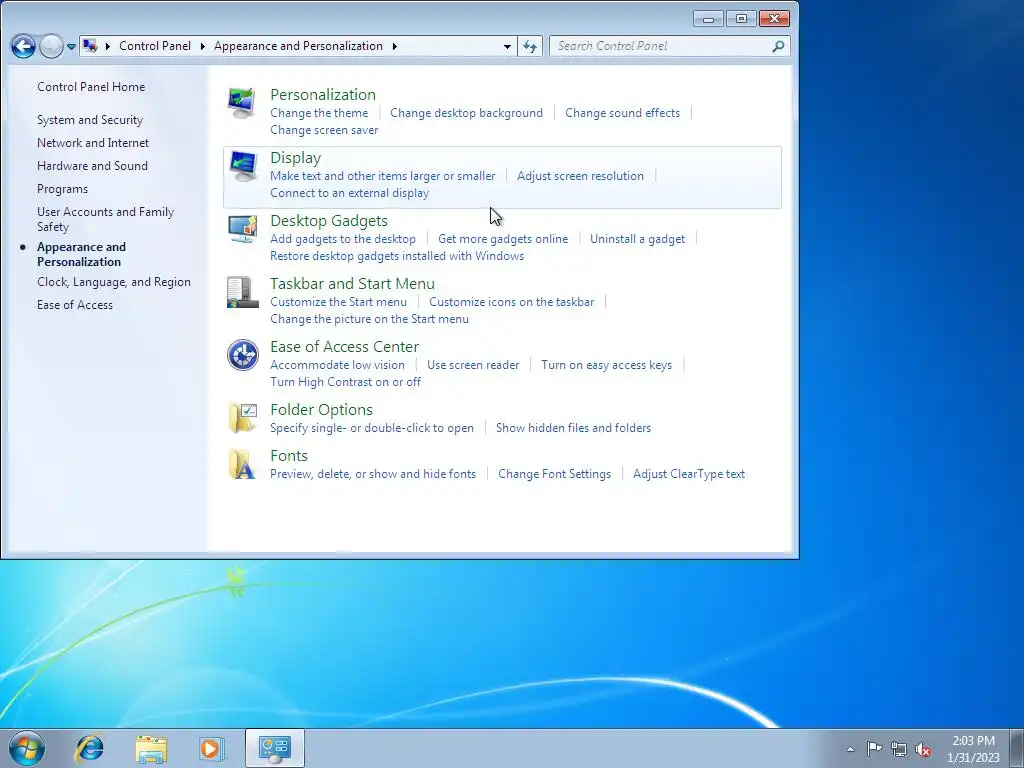Click the Personalization category icon

coord(242,103)
